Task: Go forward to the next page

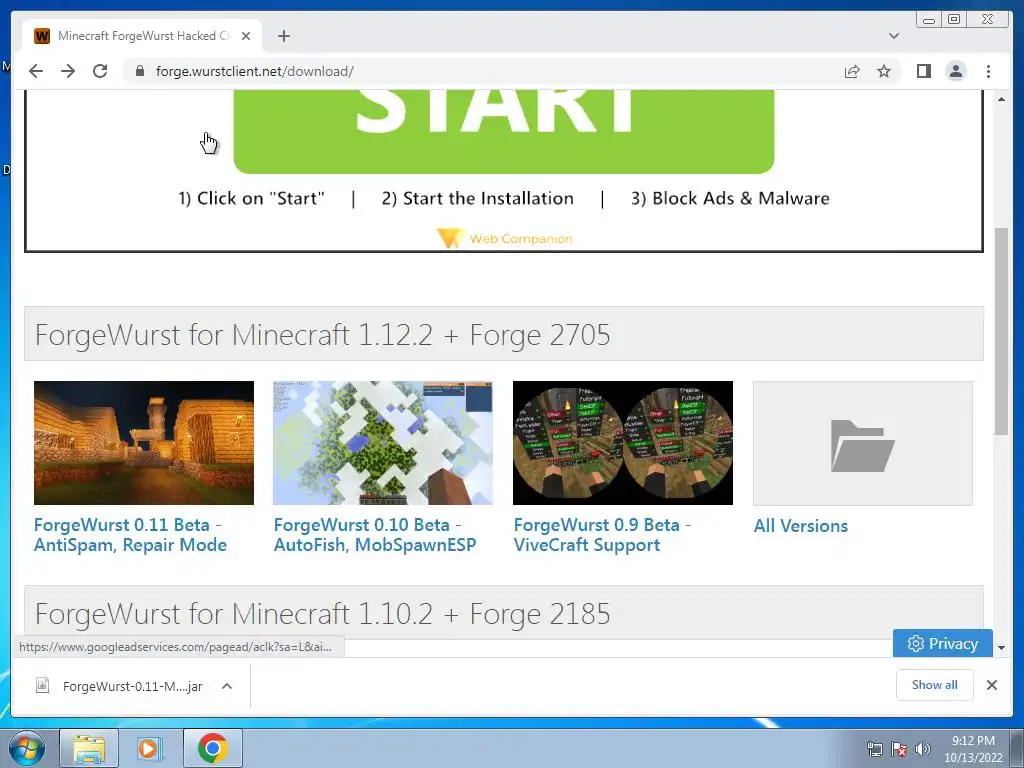Action: click(x=68, y=71)
